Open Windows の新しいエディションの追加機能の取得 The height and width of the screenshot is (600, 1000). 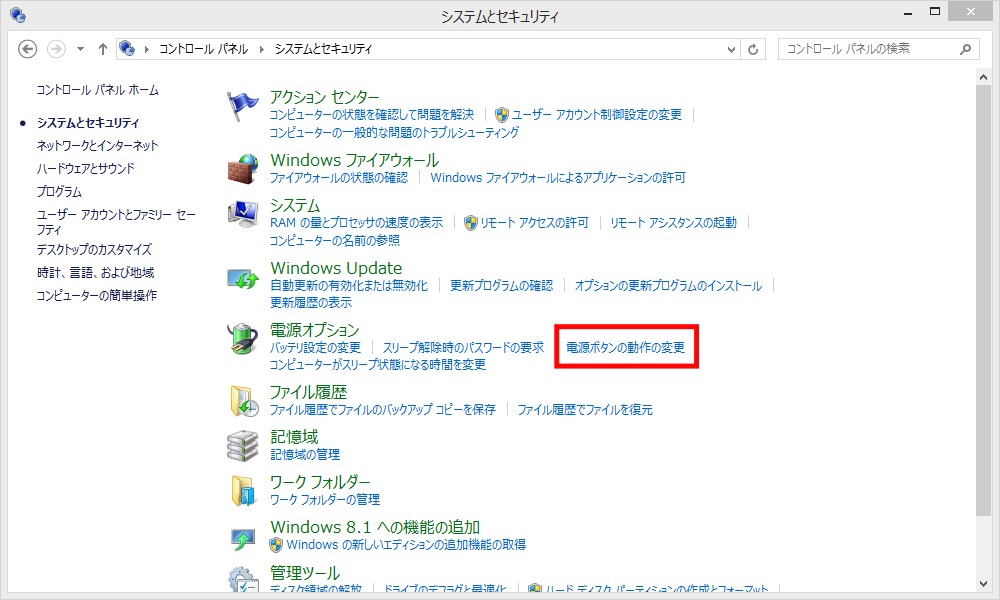[x=406, y=545]
